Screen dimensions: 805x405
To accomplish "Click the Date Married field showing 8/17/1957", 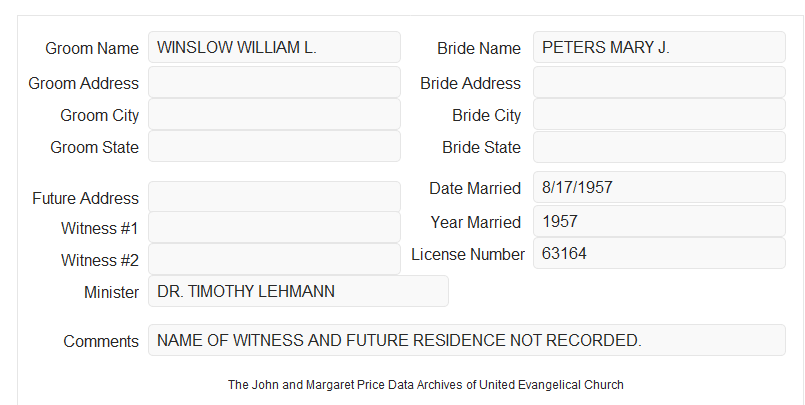I will pyautogui.click(x=659, y=187).
